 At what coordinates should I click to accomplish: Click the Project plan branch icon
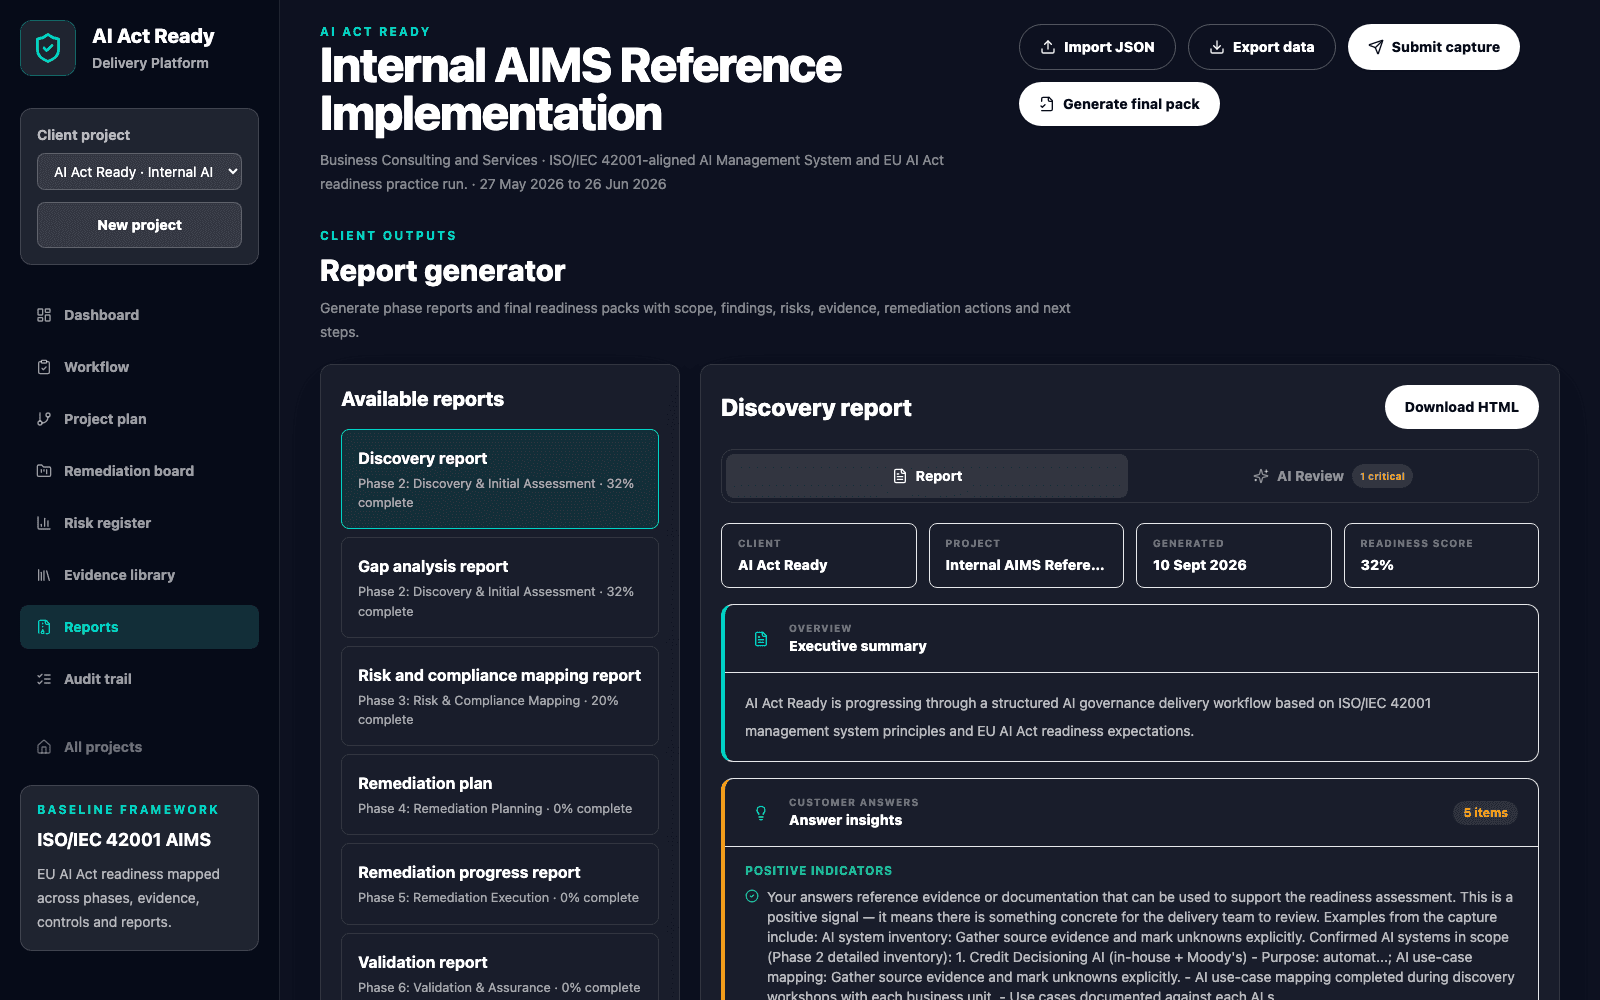(44, 419)
